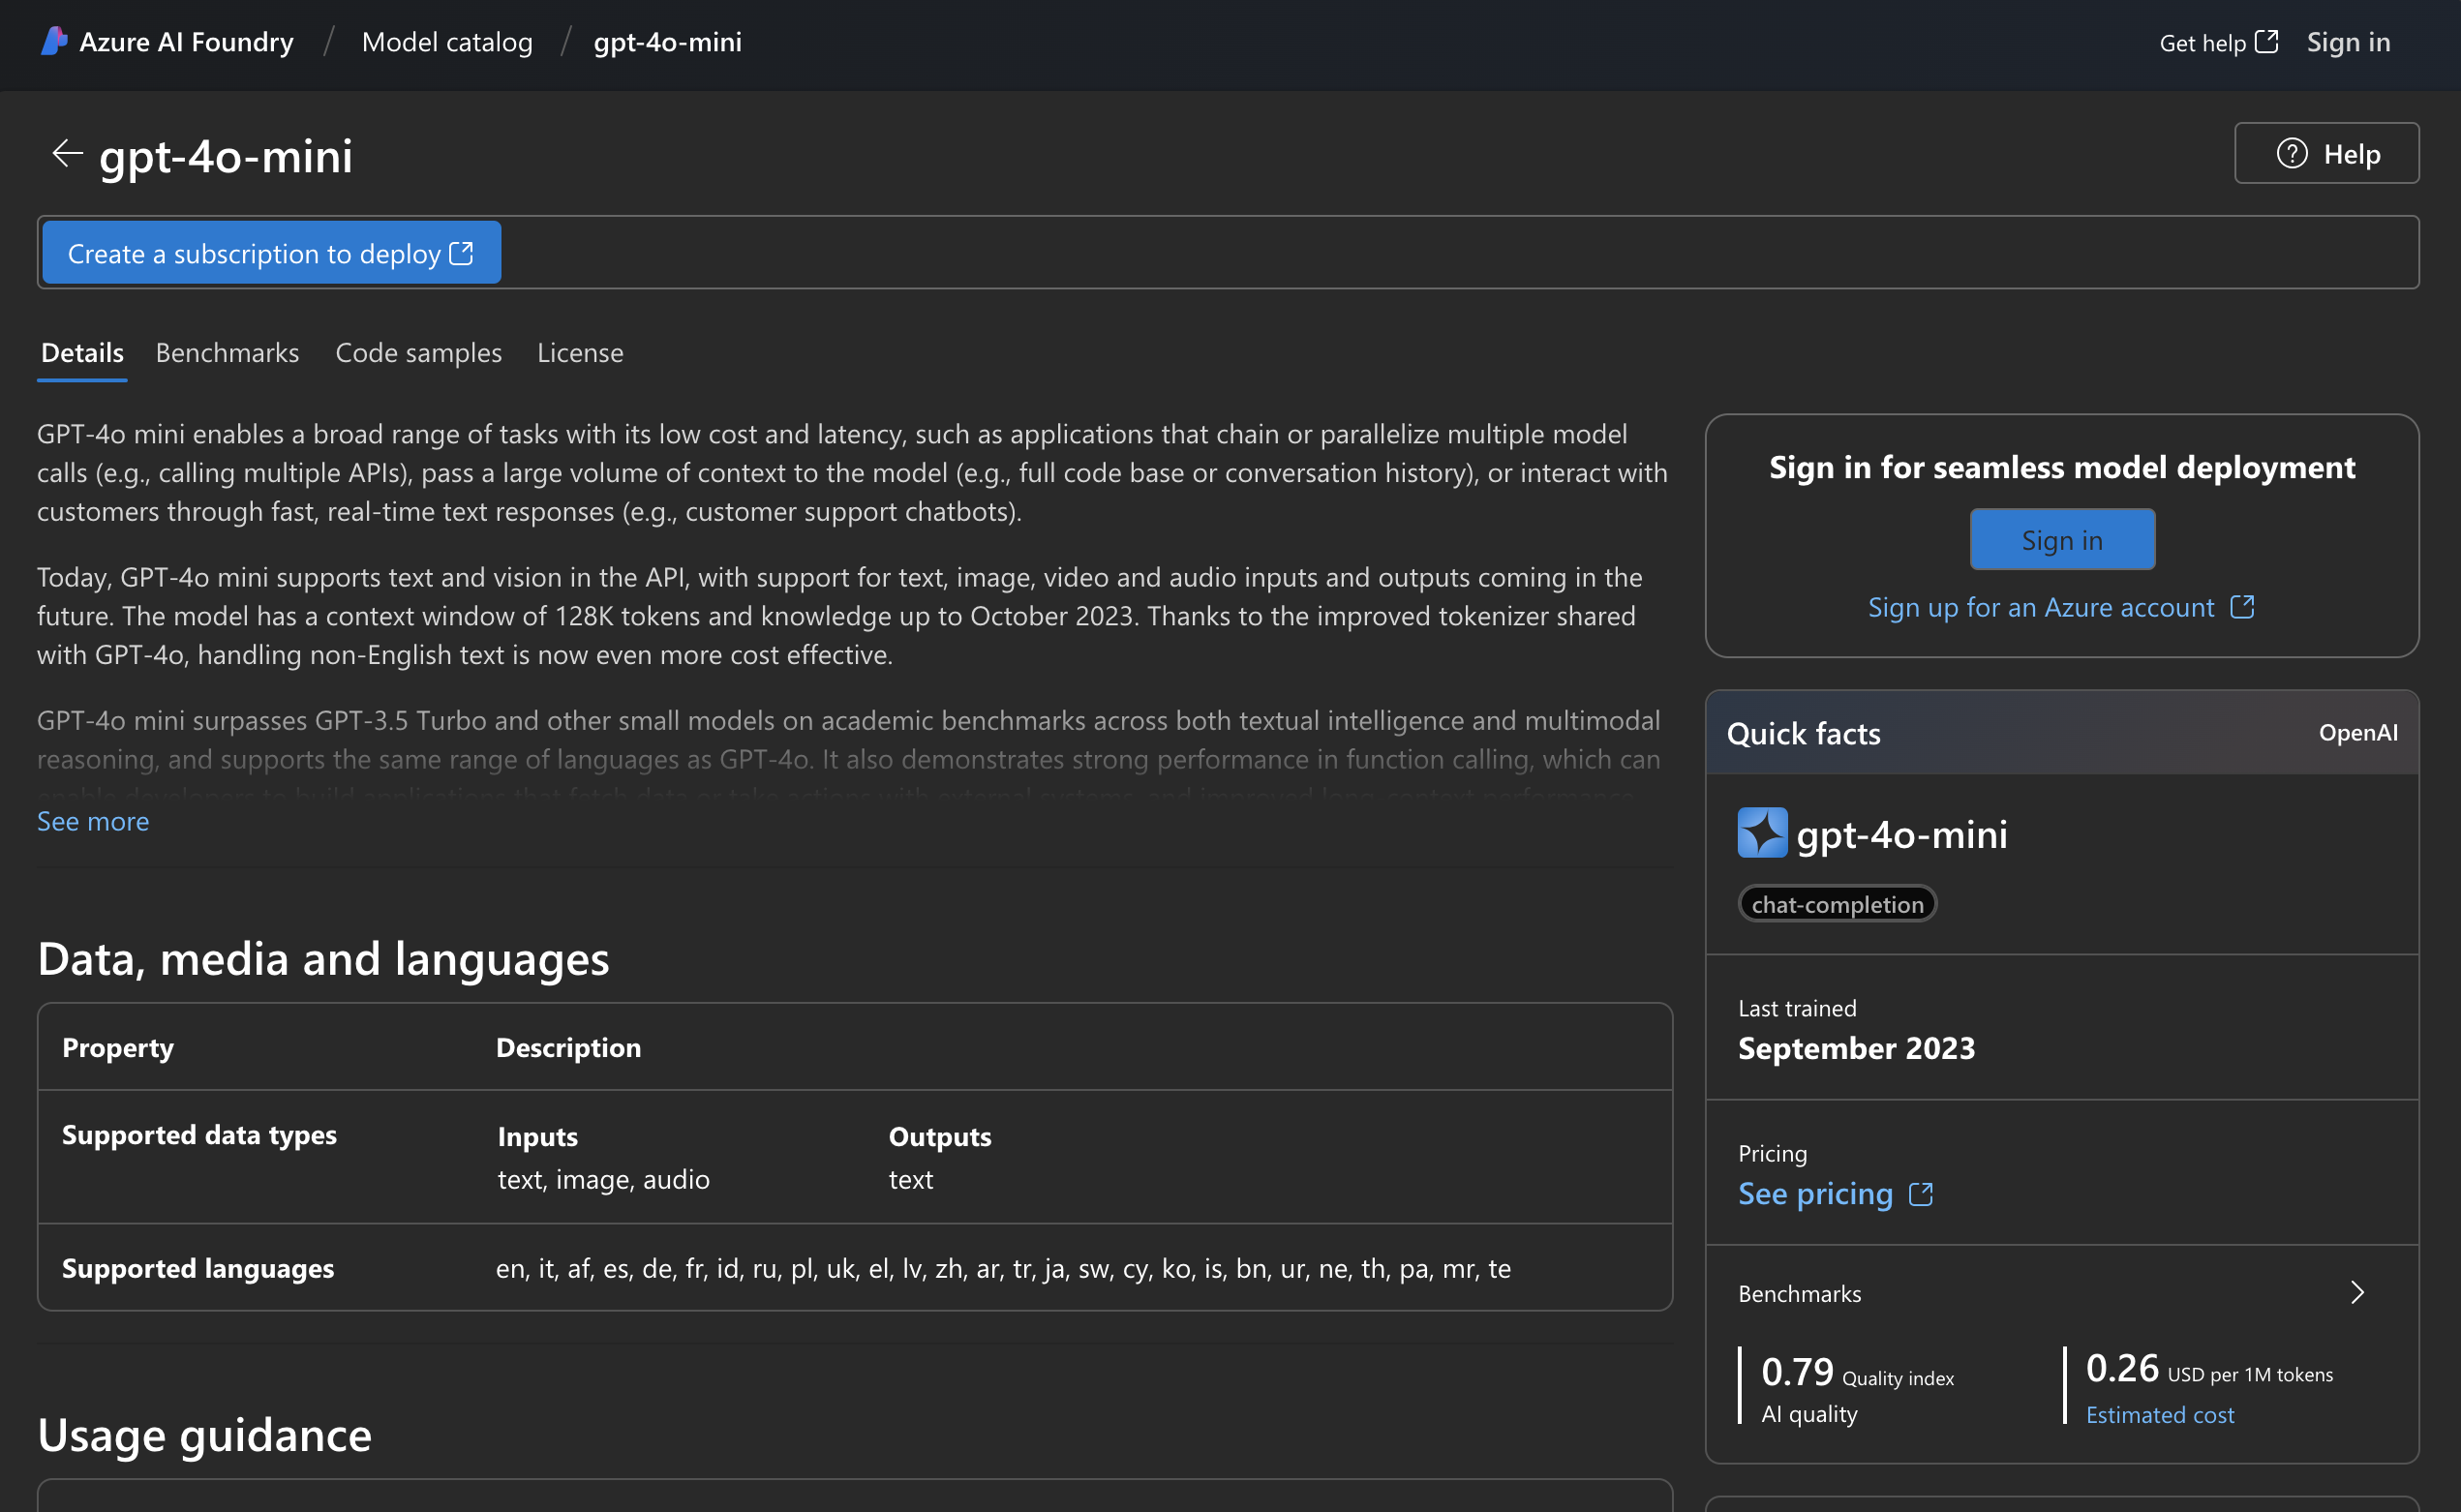Click the Help button
Image resolution: width=2461 pixels, height=1512 pixels.
(x=2326, y=153)
